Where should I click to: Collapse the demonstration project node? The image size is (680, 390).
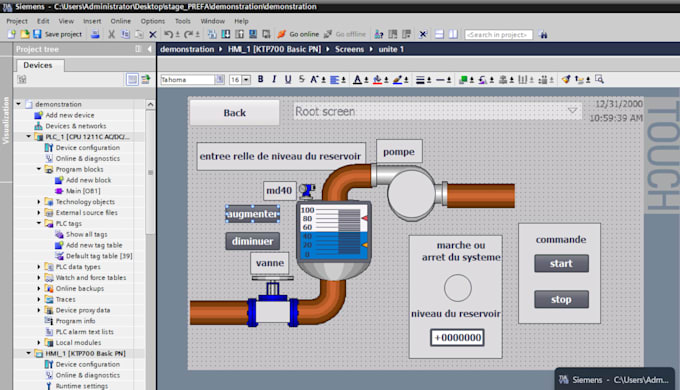tap(19, 104)
